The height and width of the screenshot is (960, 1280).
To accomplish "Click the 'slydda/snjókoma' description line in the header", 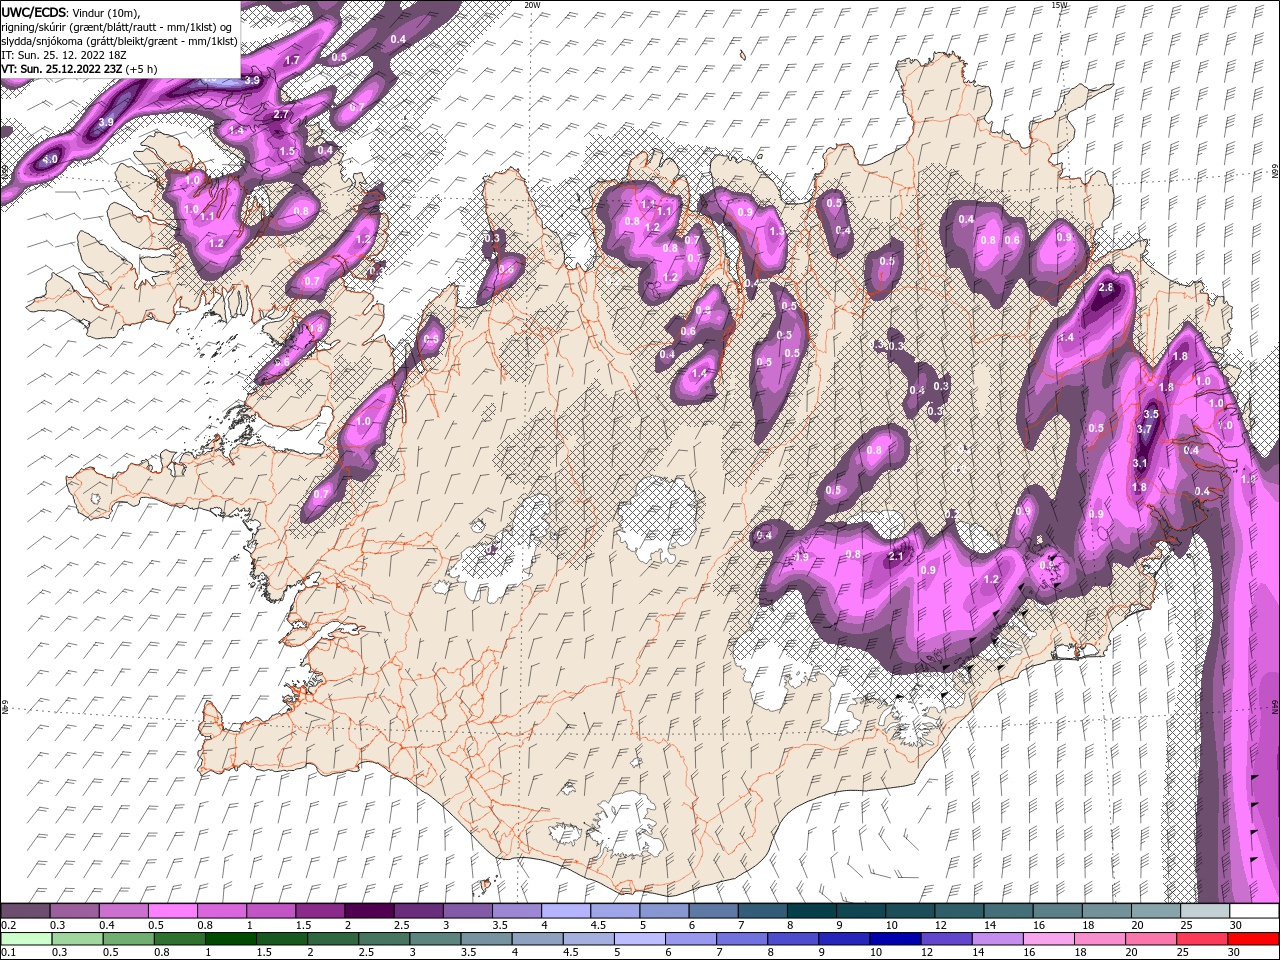I will pos(119,41).
